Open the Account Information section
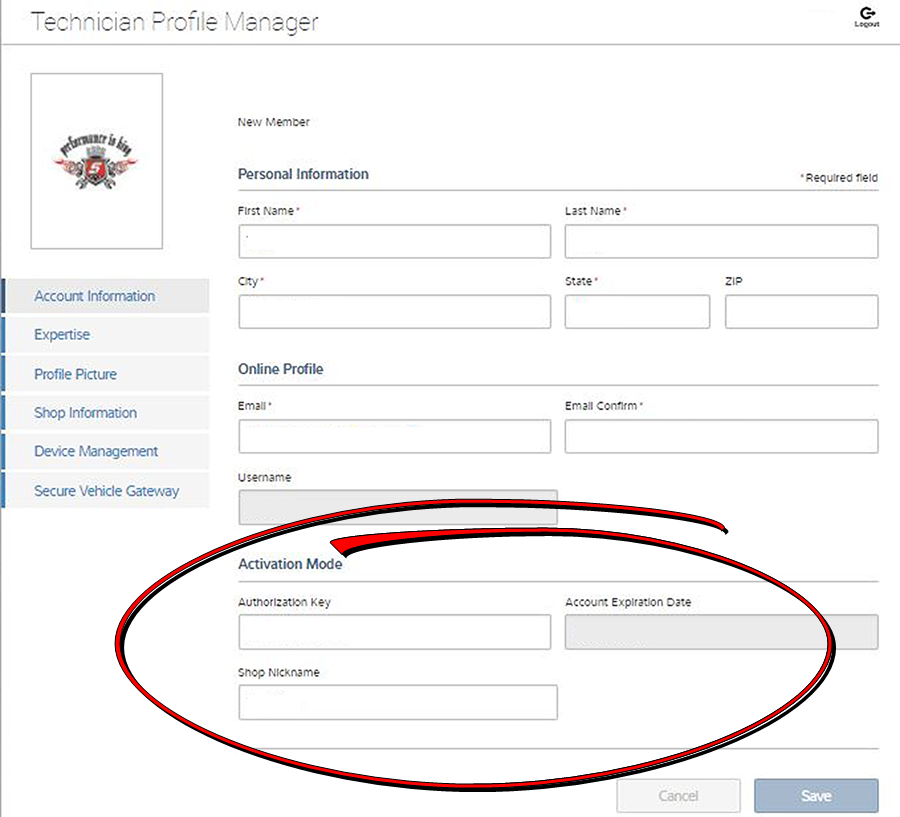The height and width of the screenshot is (817, 900). [95, 296]
